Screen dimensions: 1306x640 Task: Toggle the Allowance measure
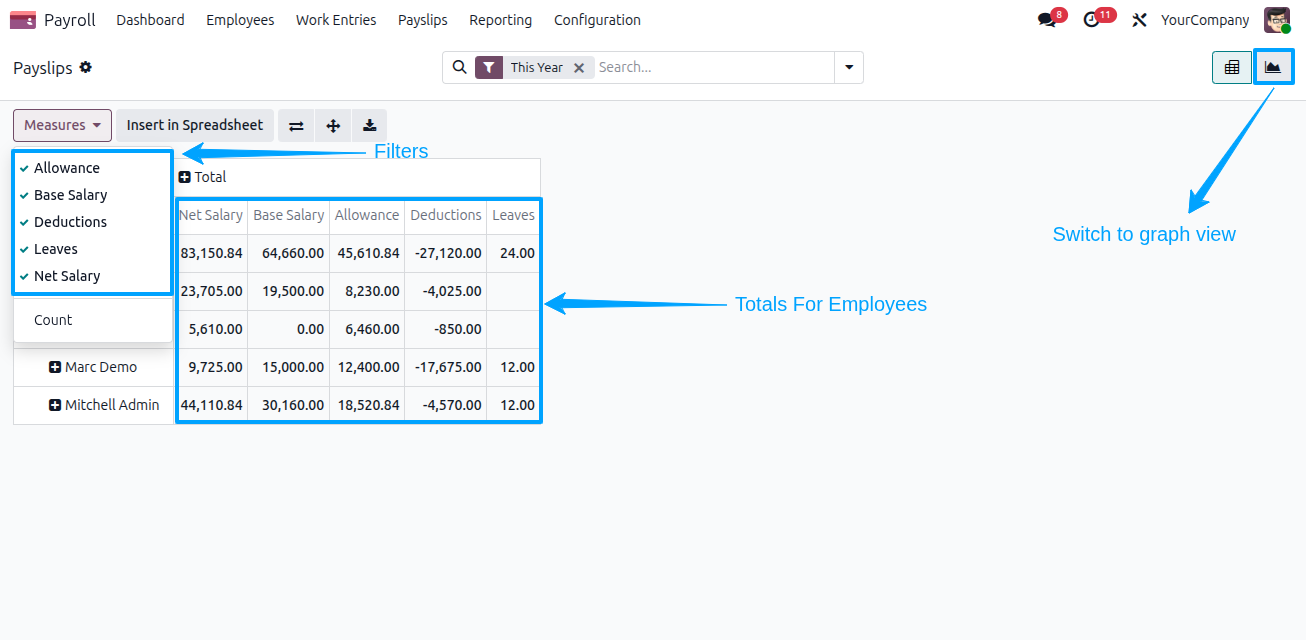coord(93,168)
